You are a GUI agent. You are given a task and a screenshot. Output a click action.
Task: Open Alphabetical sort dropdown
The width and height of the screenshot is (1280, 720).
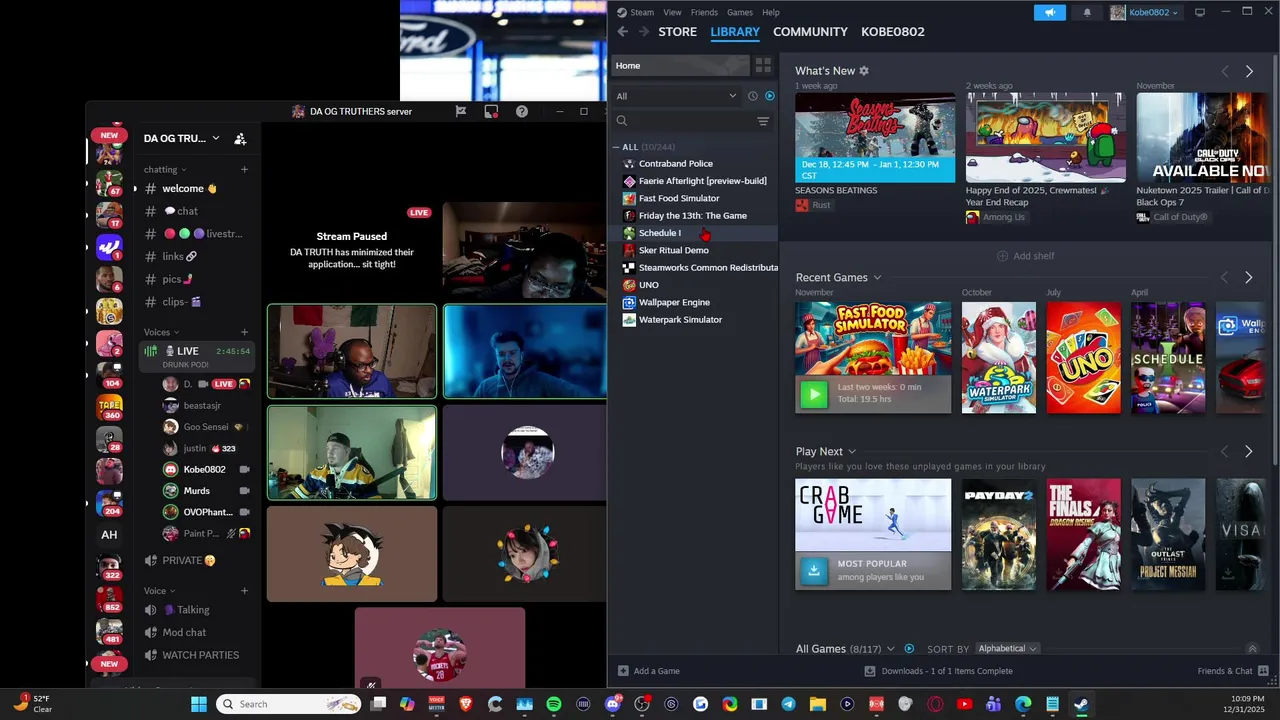1008,649
